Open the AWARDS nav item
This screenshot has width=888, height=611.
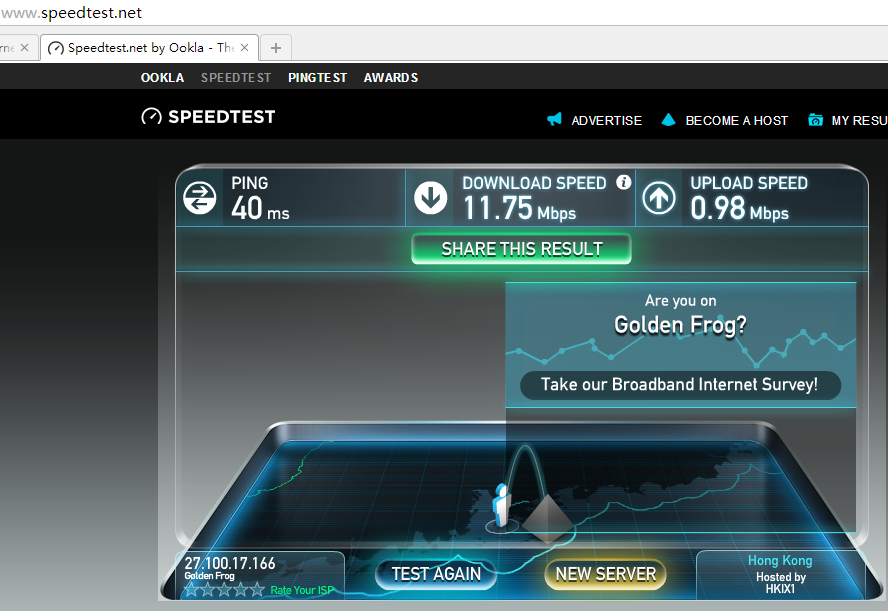pyautogui.click(x=391, y=78)
